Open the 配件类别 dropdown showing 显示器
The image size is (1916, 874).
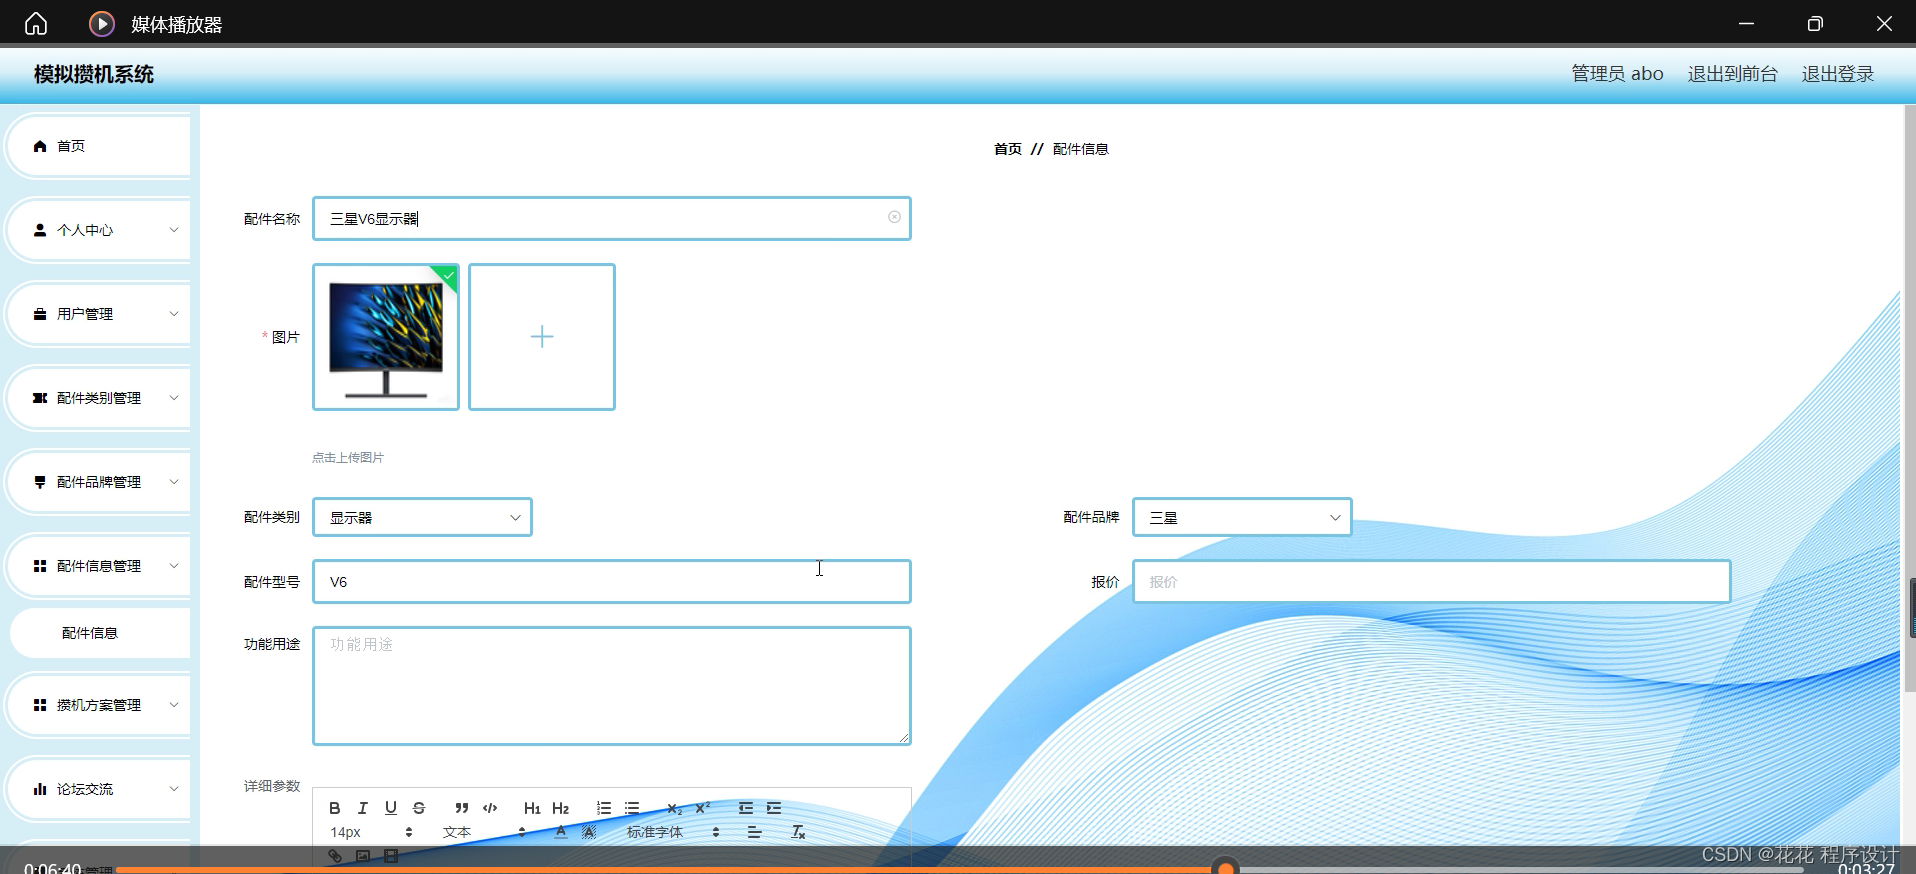(x=422, y=517)
